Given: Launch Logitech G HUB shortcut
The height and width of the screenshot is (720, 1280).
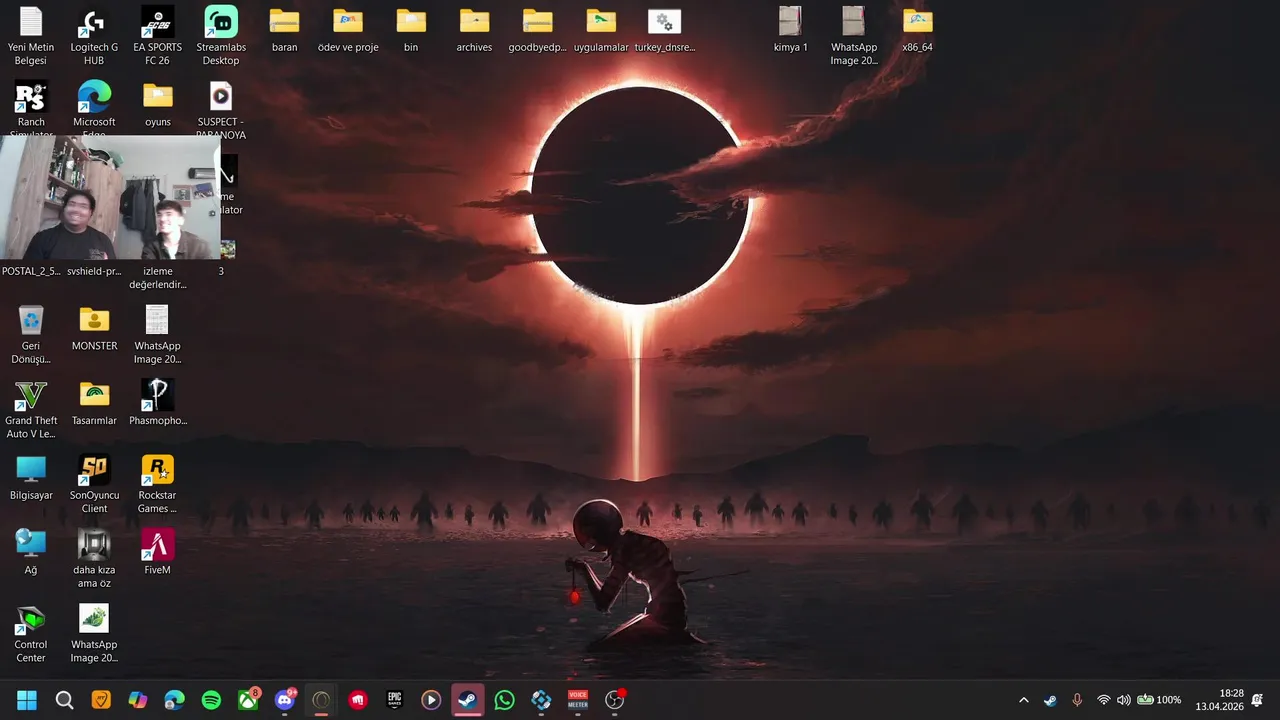Looking at the screenshot, I should (x=94, y=36).
